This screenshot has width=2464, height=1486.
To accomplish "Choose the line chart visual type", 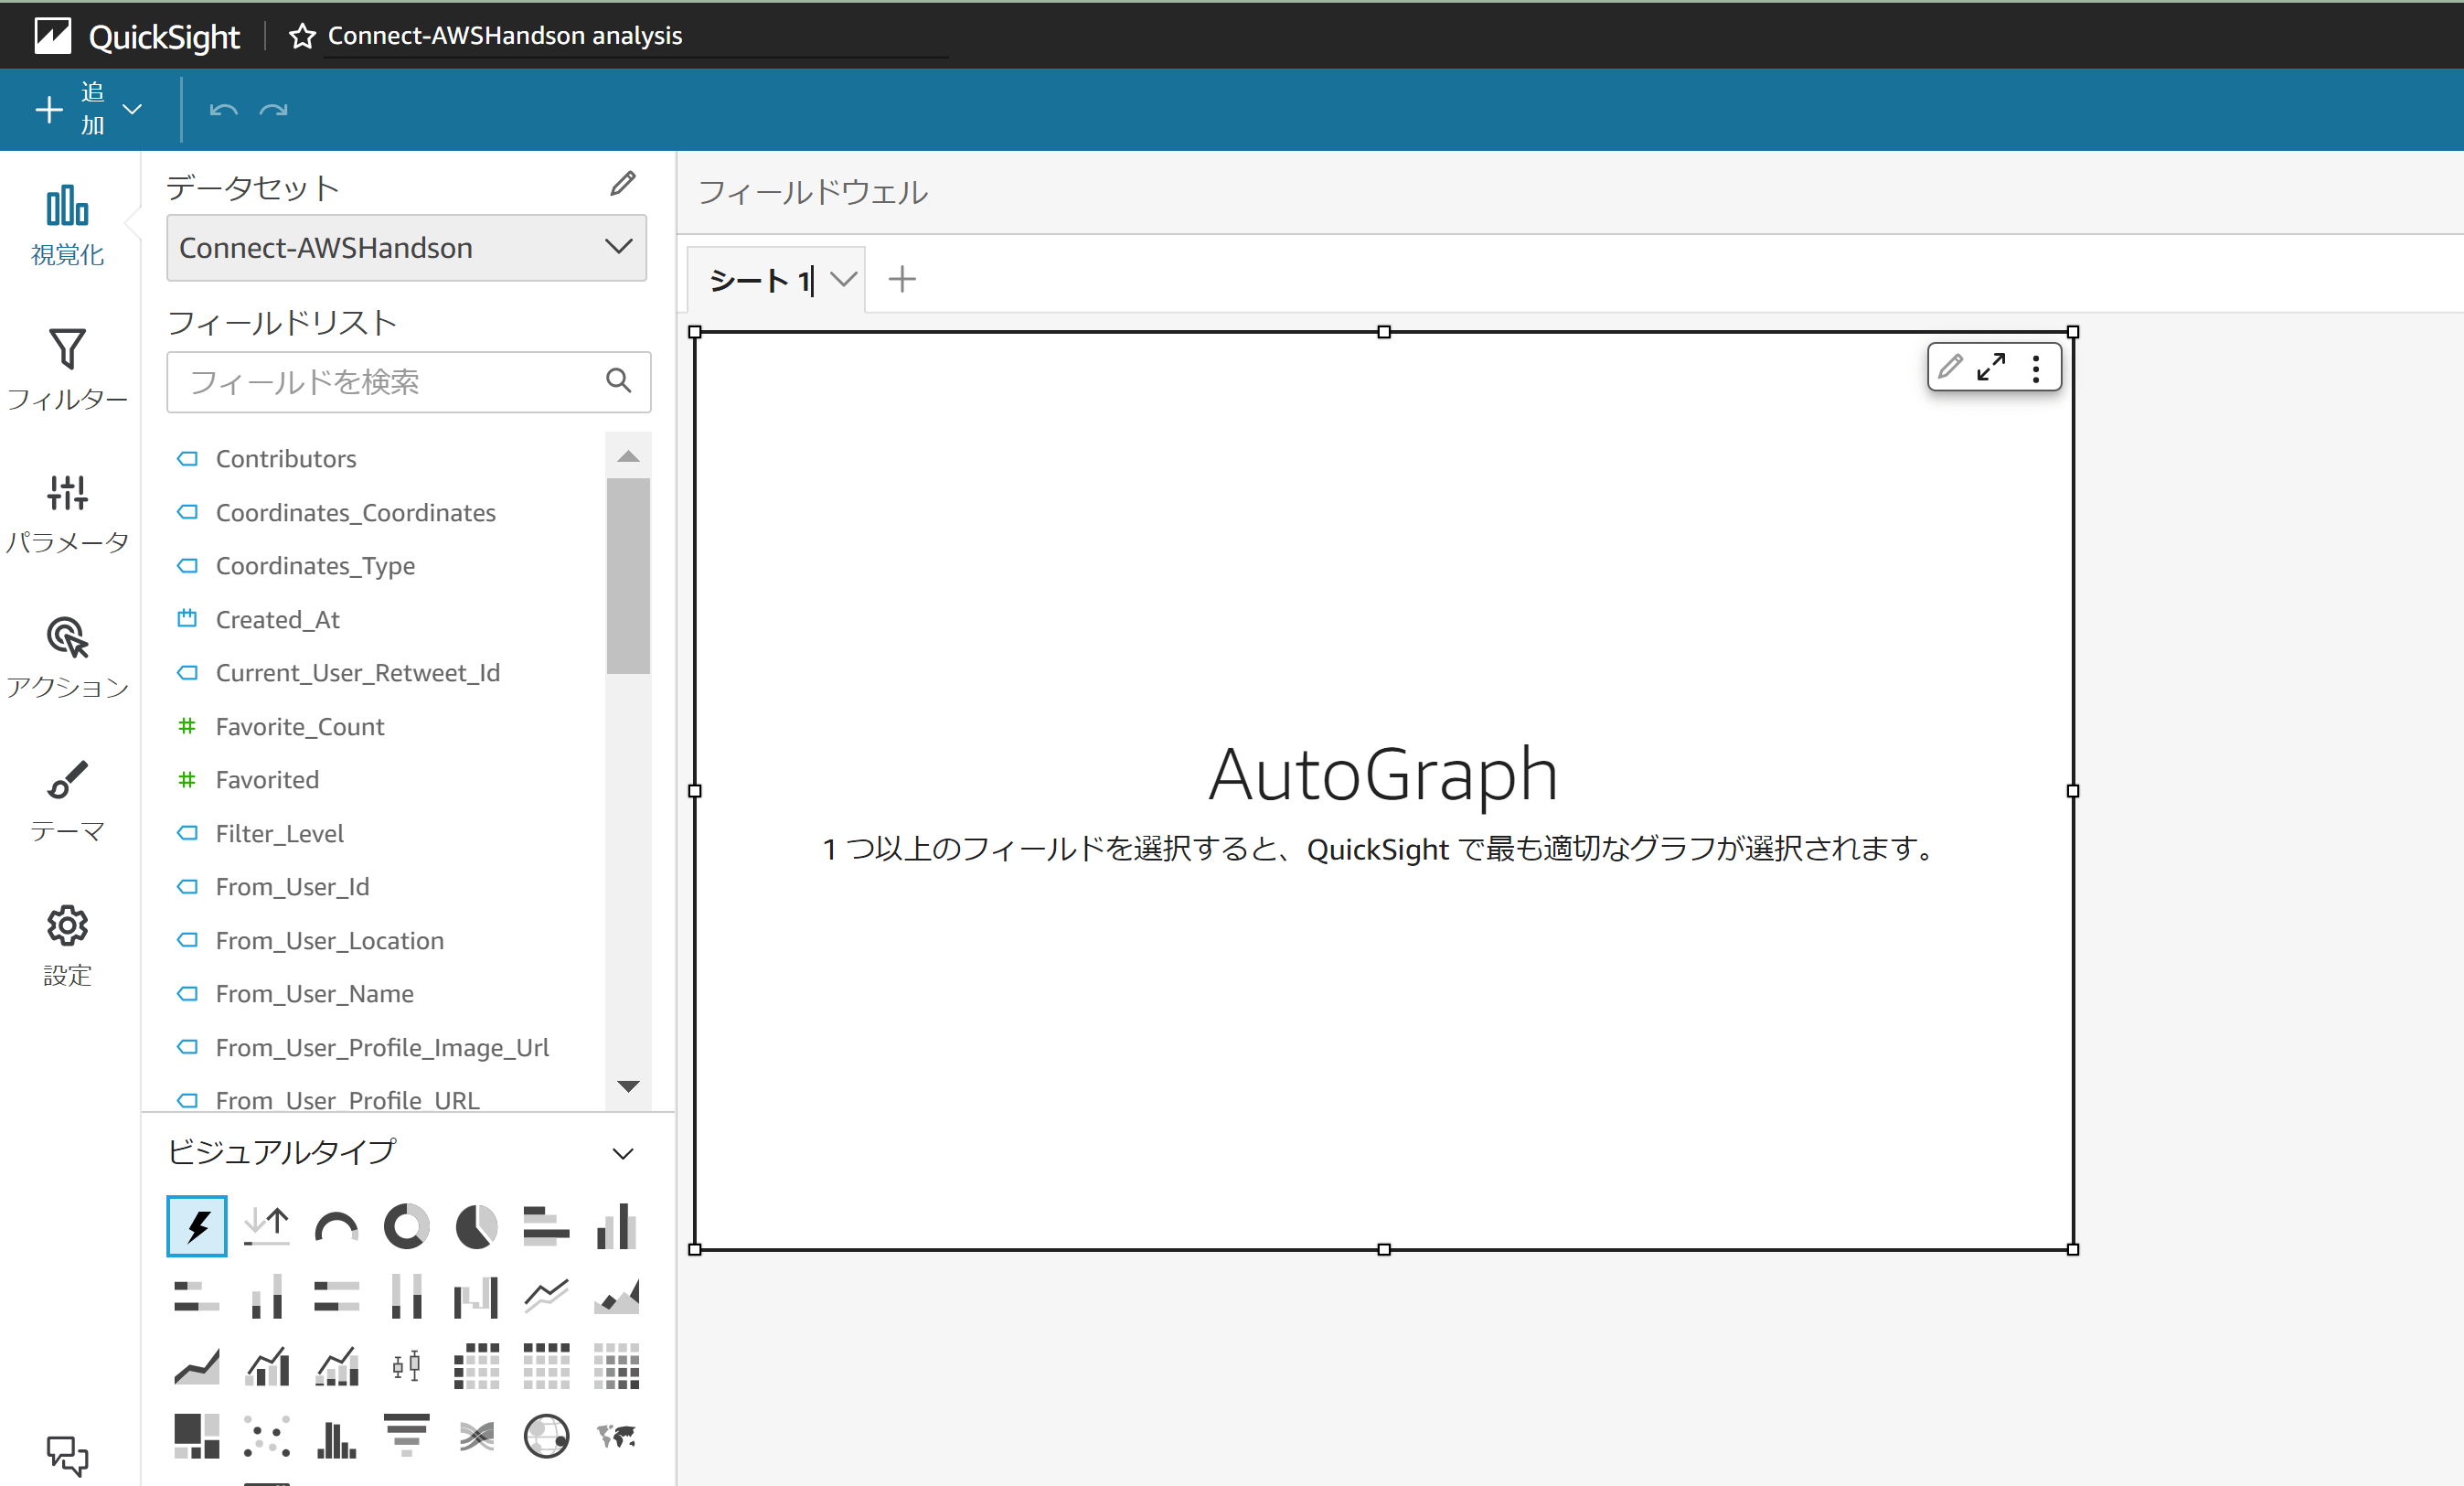I will [546, 1296].
